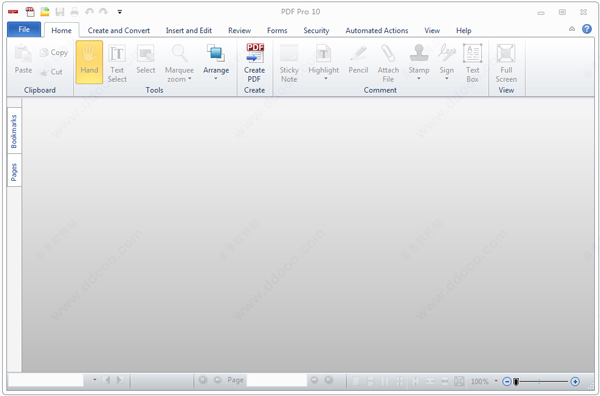Click the save disk icon in quick access toolbar
The width and height of the screenshot is (600, 396).
60,12
